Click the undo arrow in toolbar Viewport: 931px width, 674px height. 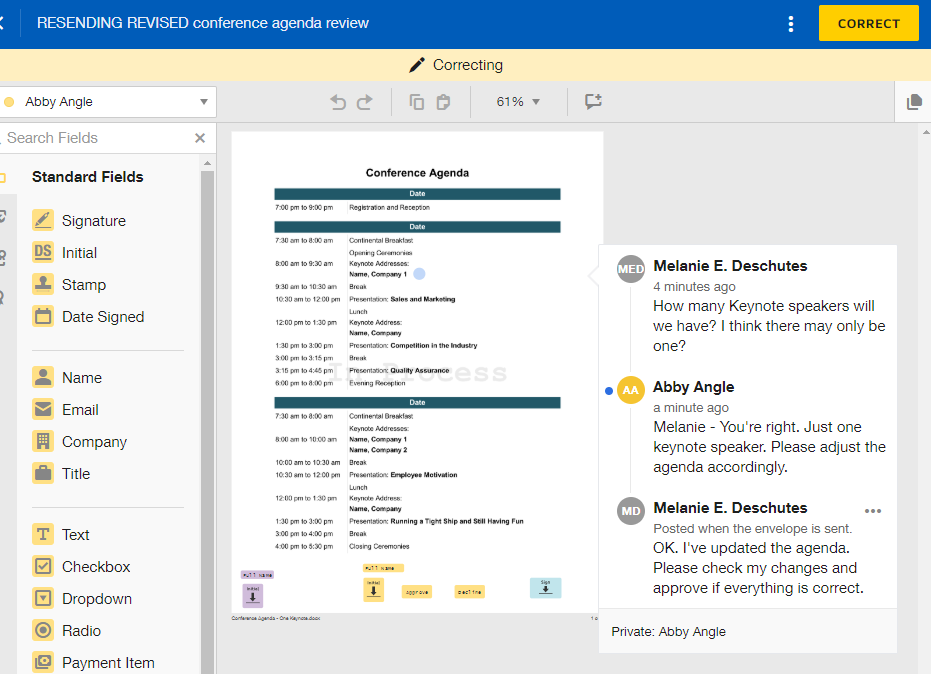click(x=338, y=102)
